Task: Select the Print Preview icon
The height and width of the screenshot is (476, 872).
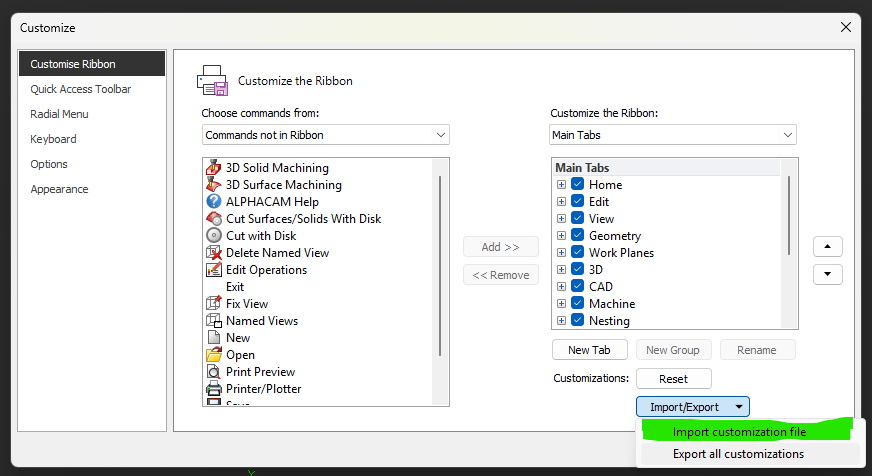Action: click(213, 372)
